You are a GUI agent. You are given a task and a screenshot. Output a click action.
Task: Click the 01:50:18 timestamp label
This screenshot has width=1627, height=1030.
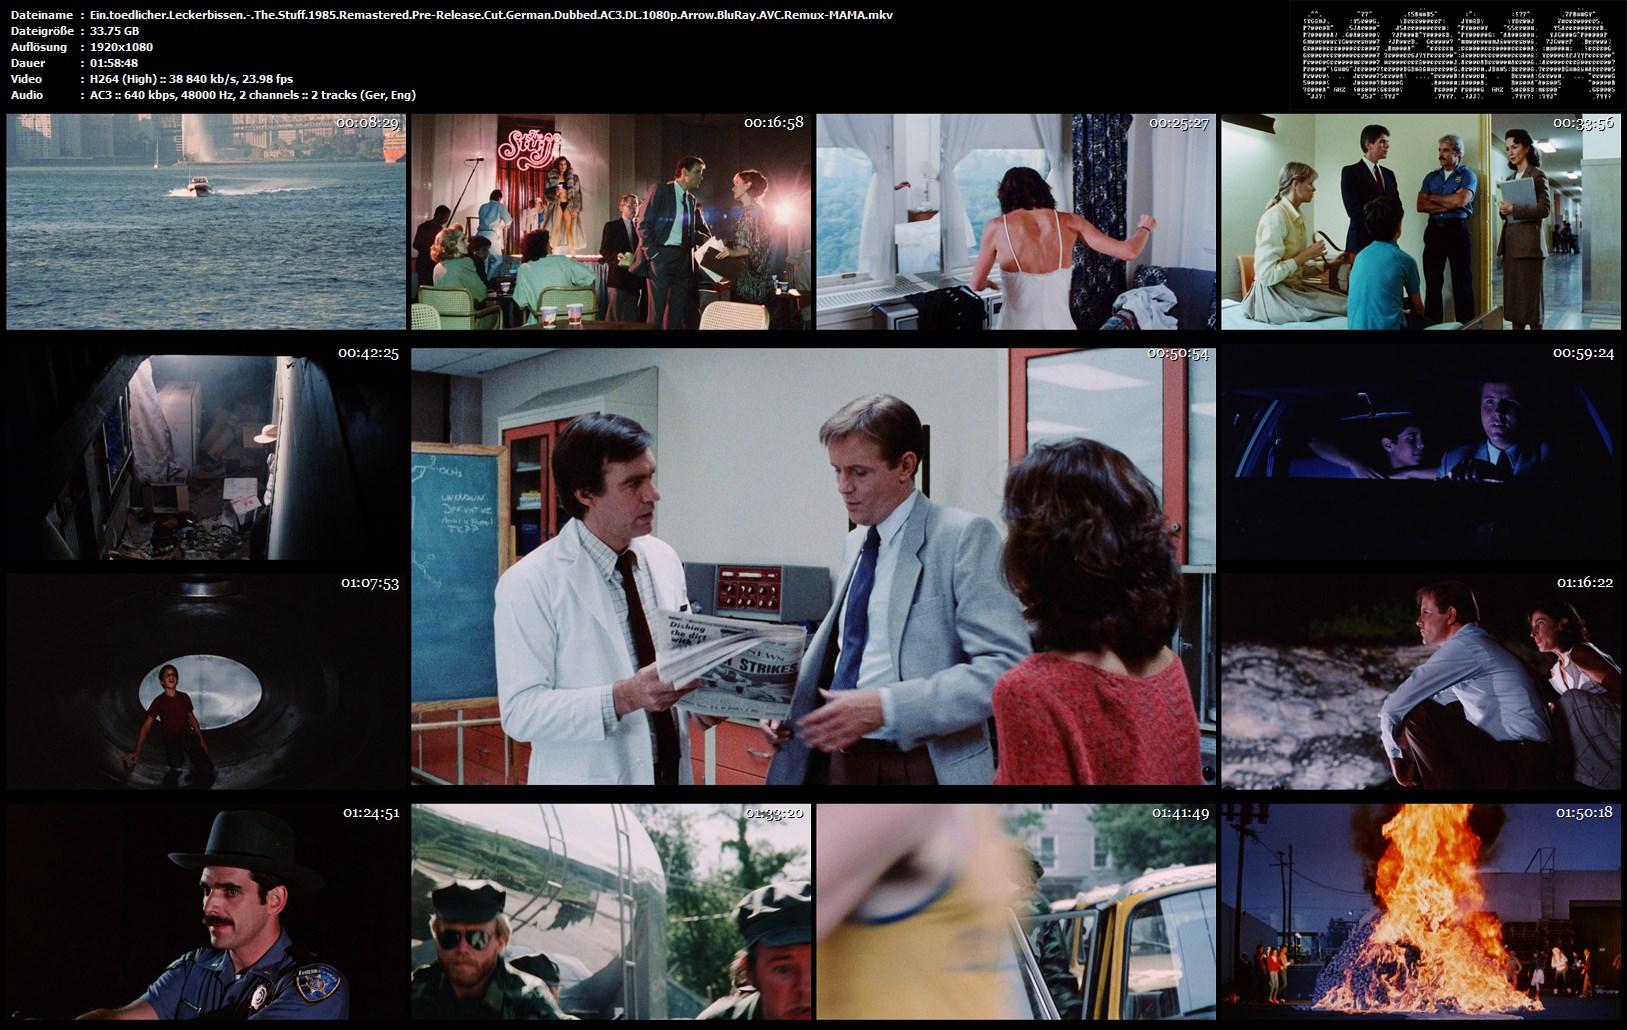1584,813
